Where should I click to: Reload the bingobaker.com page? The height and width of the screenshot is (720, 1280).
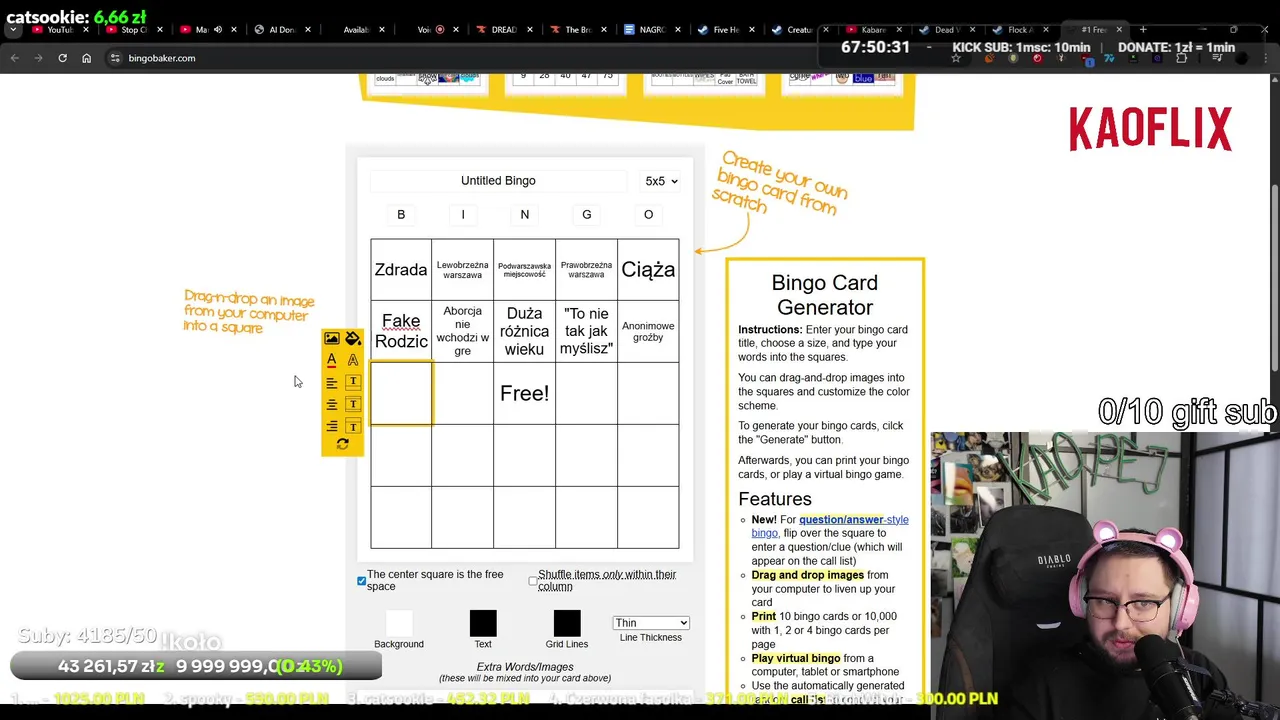tap(62, 58)
